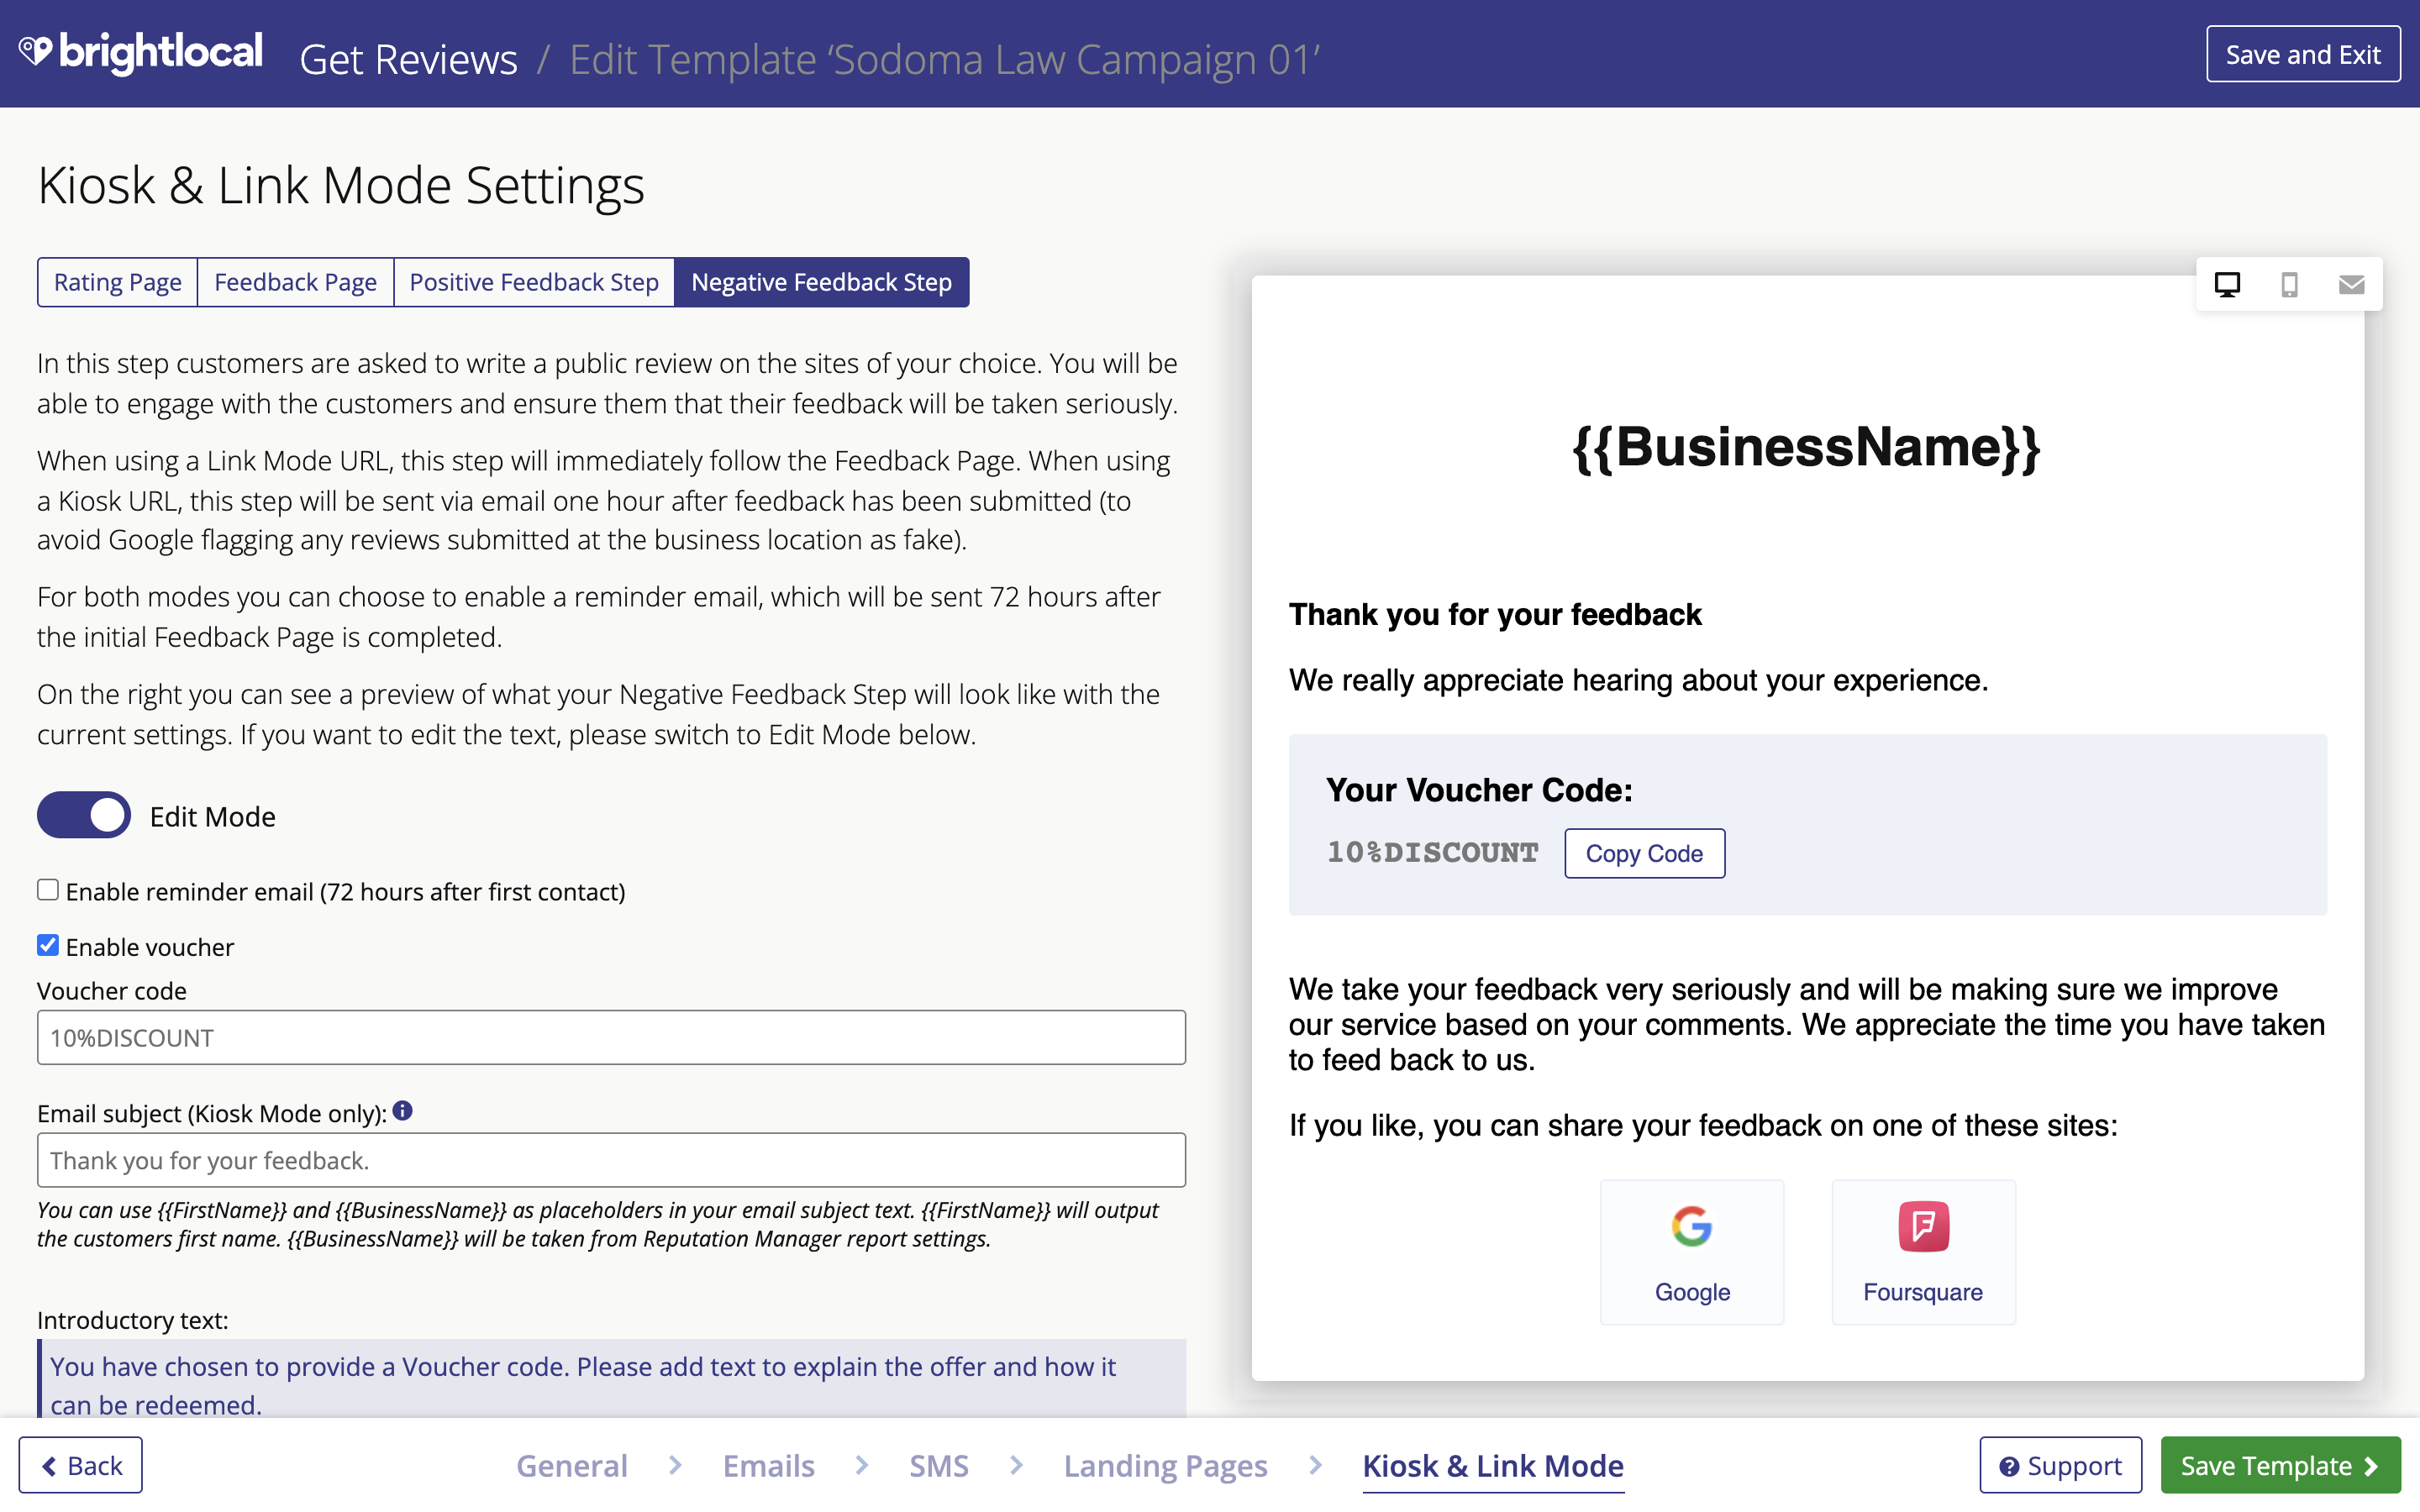Click 'Thank you for your feedback' heading
Screen dimensions: 2420x1512
coord(1495,614)
